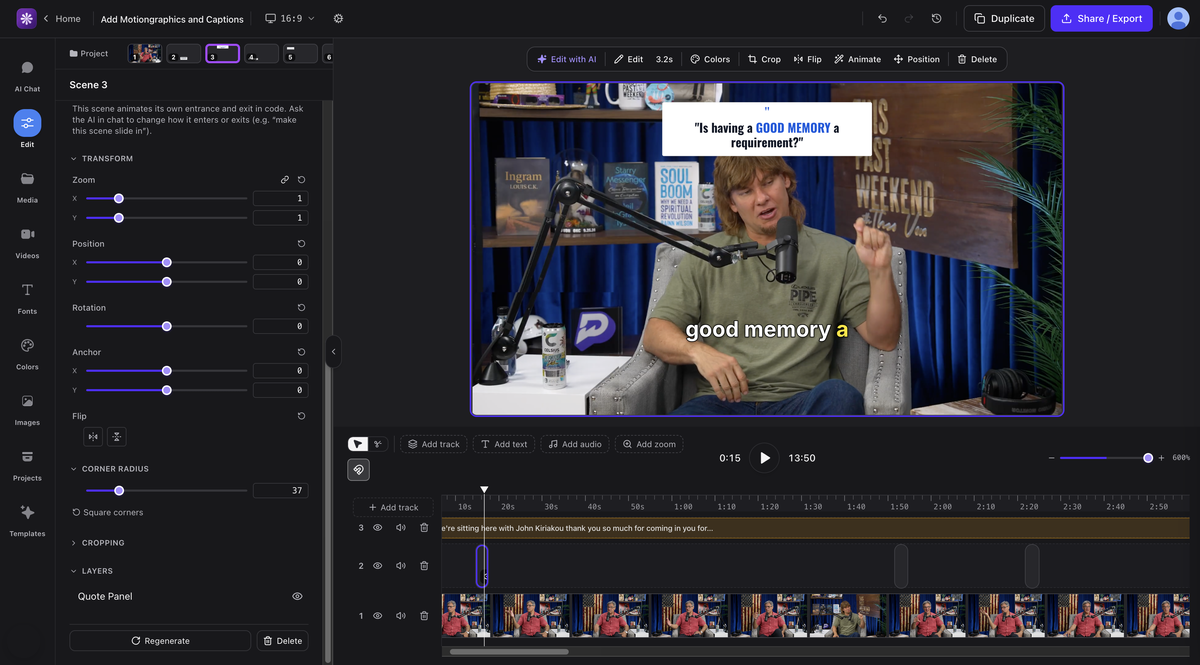Flip the scene horizontally
The height and width of the screenshot is (665, 1200).
coord(93,437)
